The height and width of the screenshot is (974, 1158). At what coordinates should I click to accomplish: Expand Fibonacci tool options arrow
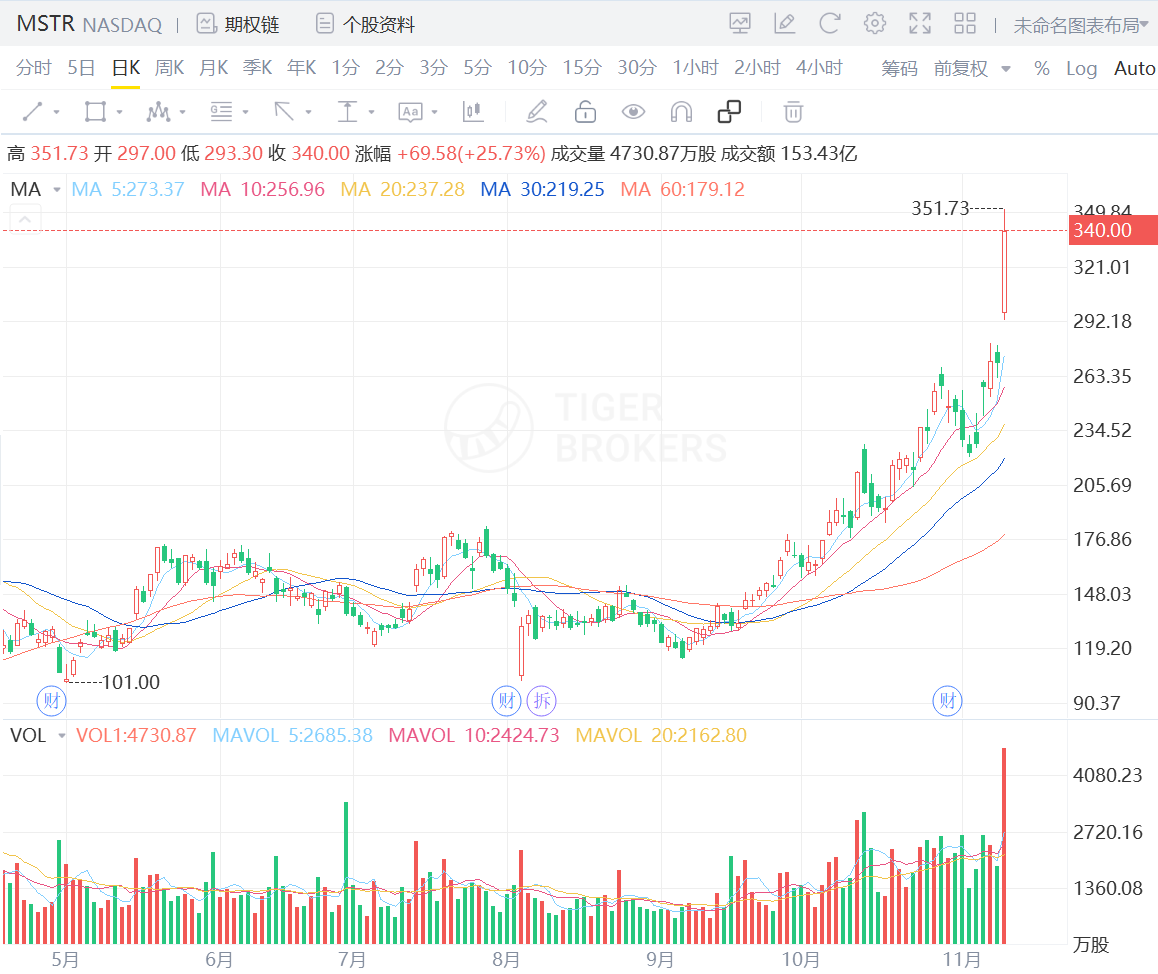click(x=245, y=112)
